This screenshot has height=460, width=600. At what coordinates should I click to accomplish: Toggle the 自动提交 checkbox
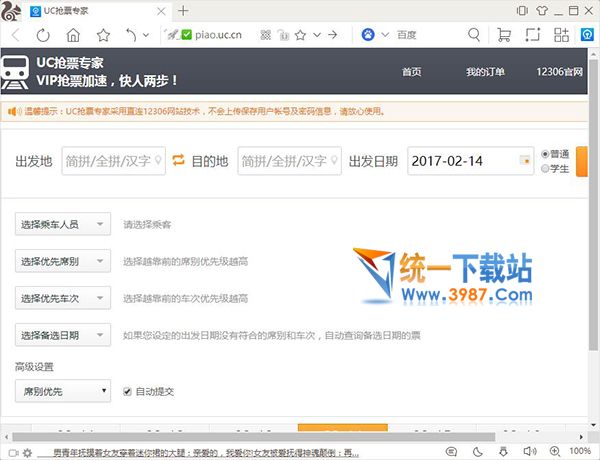127,391
